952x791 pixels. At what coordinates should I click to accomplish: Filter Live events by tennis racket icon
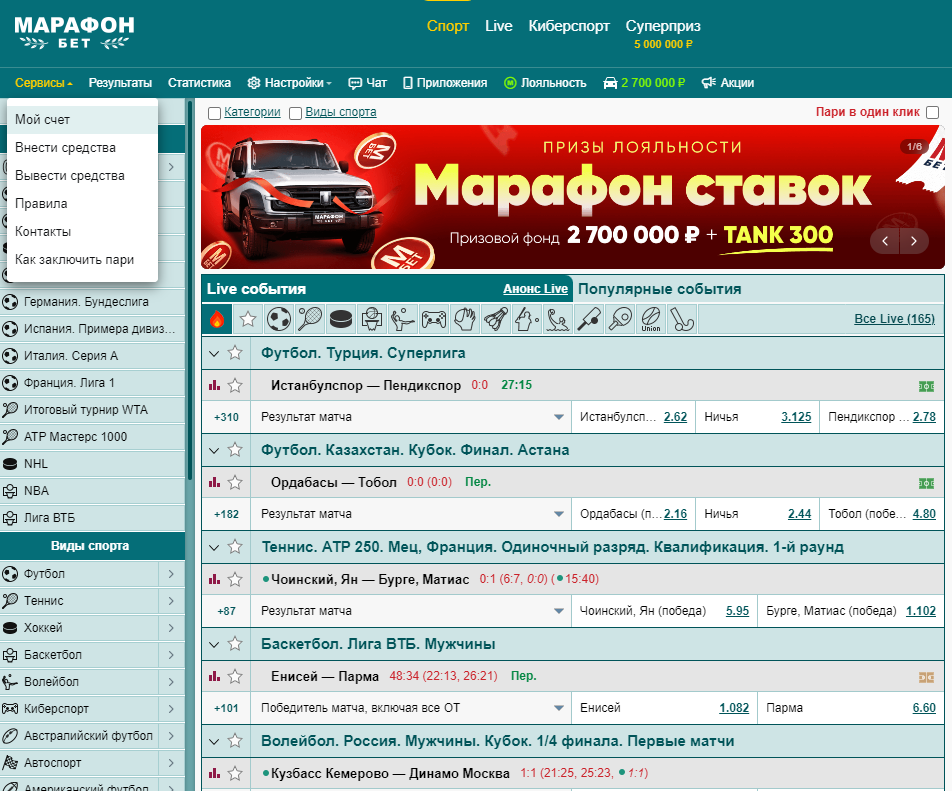pyautogui.click(x=310, y=319)
